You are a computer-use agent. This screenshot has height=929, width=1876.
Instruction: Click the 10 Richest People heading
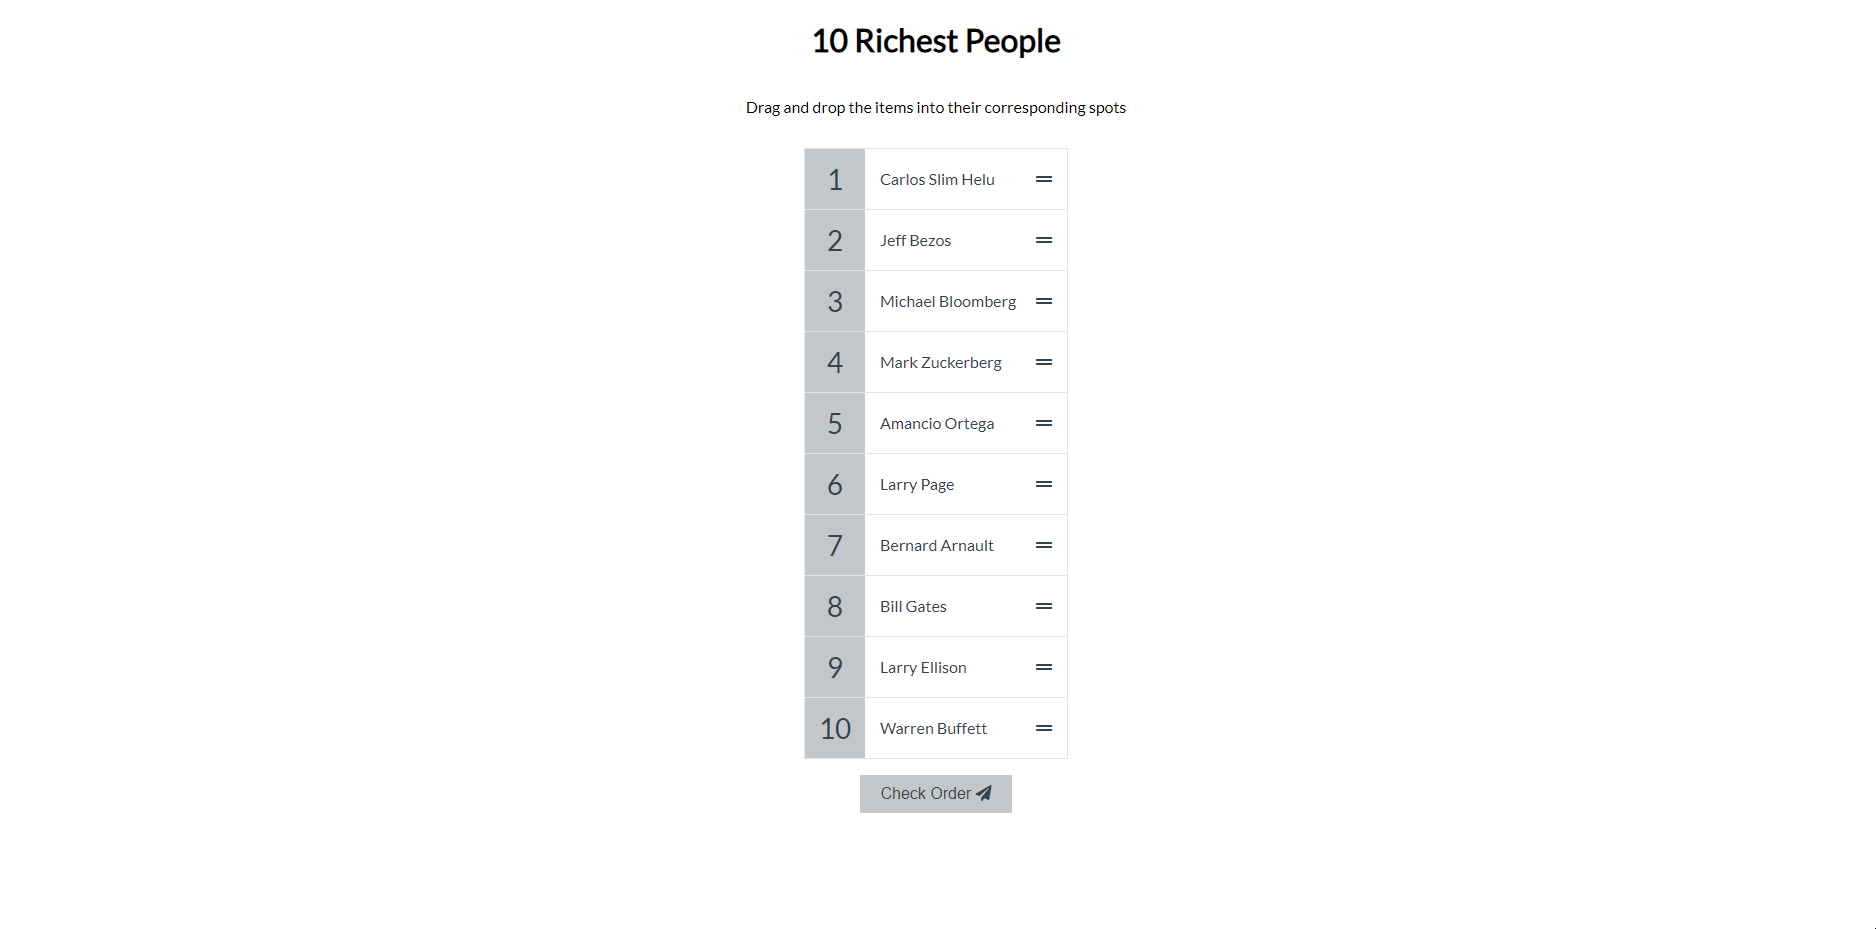936,41
